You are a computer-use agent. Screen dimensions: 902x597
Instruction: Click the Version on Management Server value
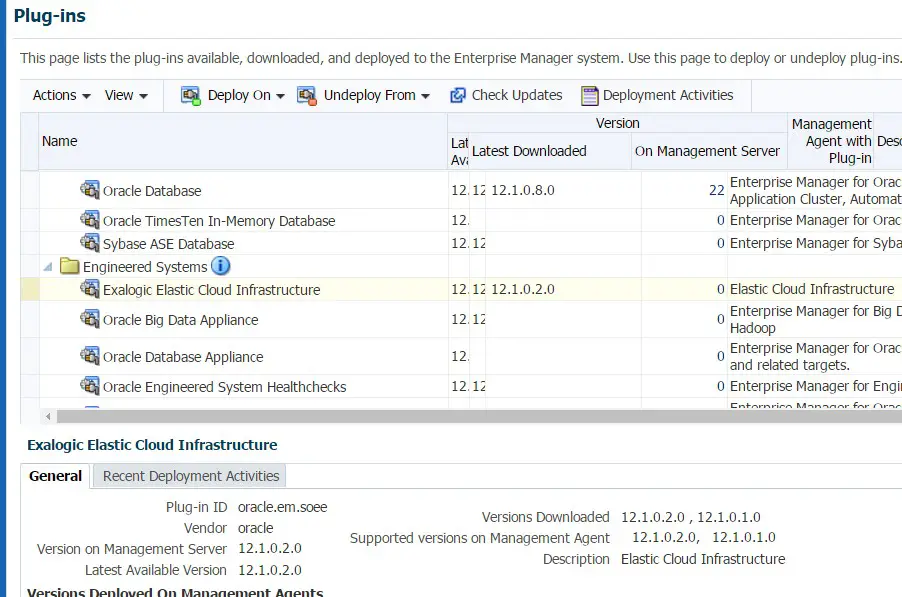pyautogui.click(x=270, y=549)
